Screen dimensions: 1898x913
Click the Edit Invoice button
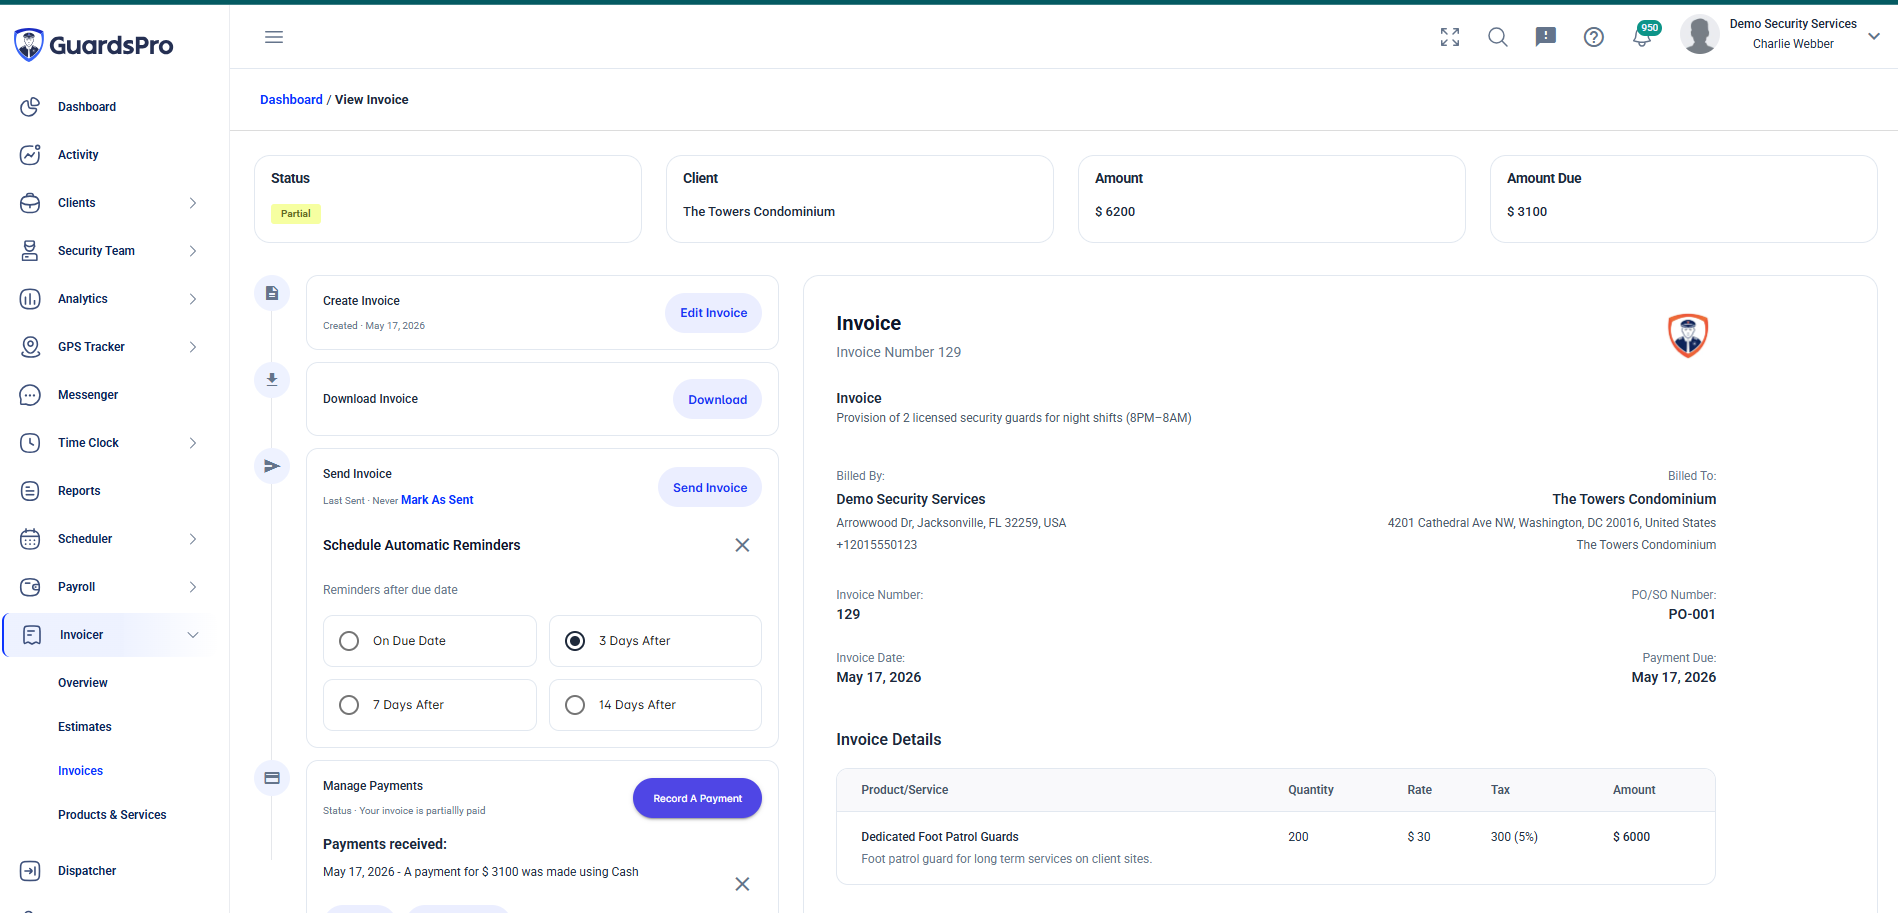coord(713,313)
